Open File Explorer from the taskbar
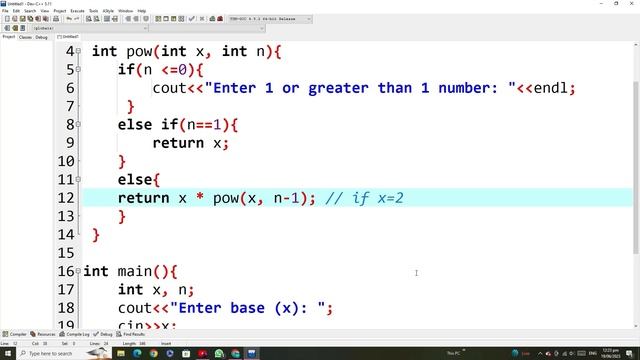The width and height of the screenshot is (640, 360). [x=121, y=353]
